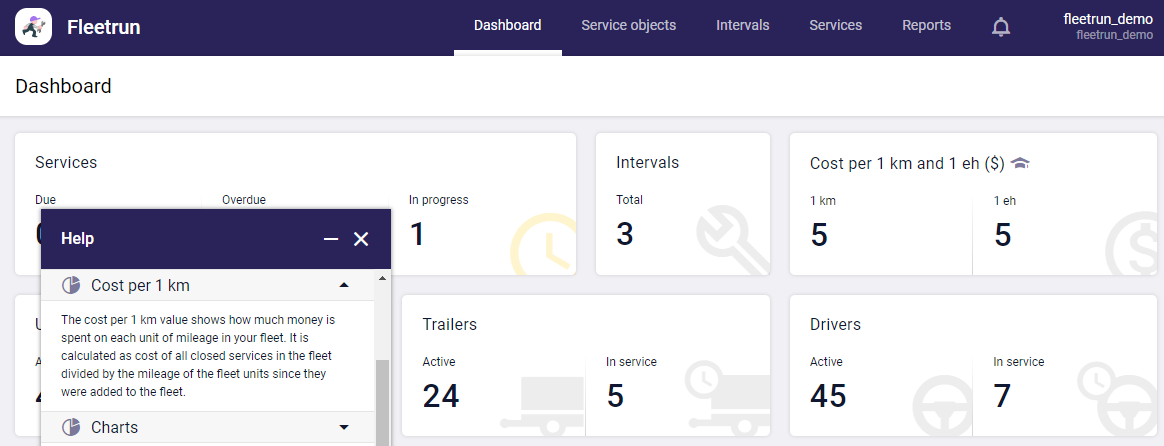Click the dollar icon in Cost card
This screenshot has height=446, width=1164.
pos(1135,245)
